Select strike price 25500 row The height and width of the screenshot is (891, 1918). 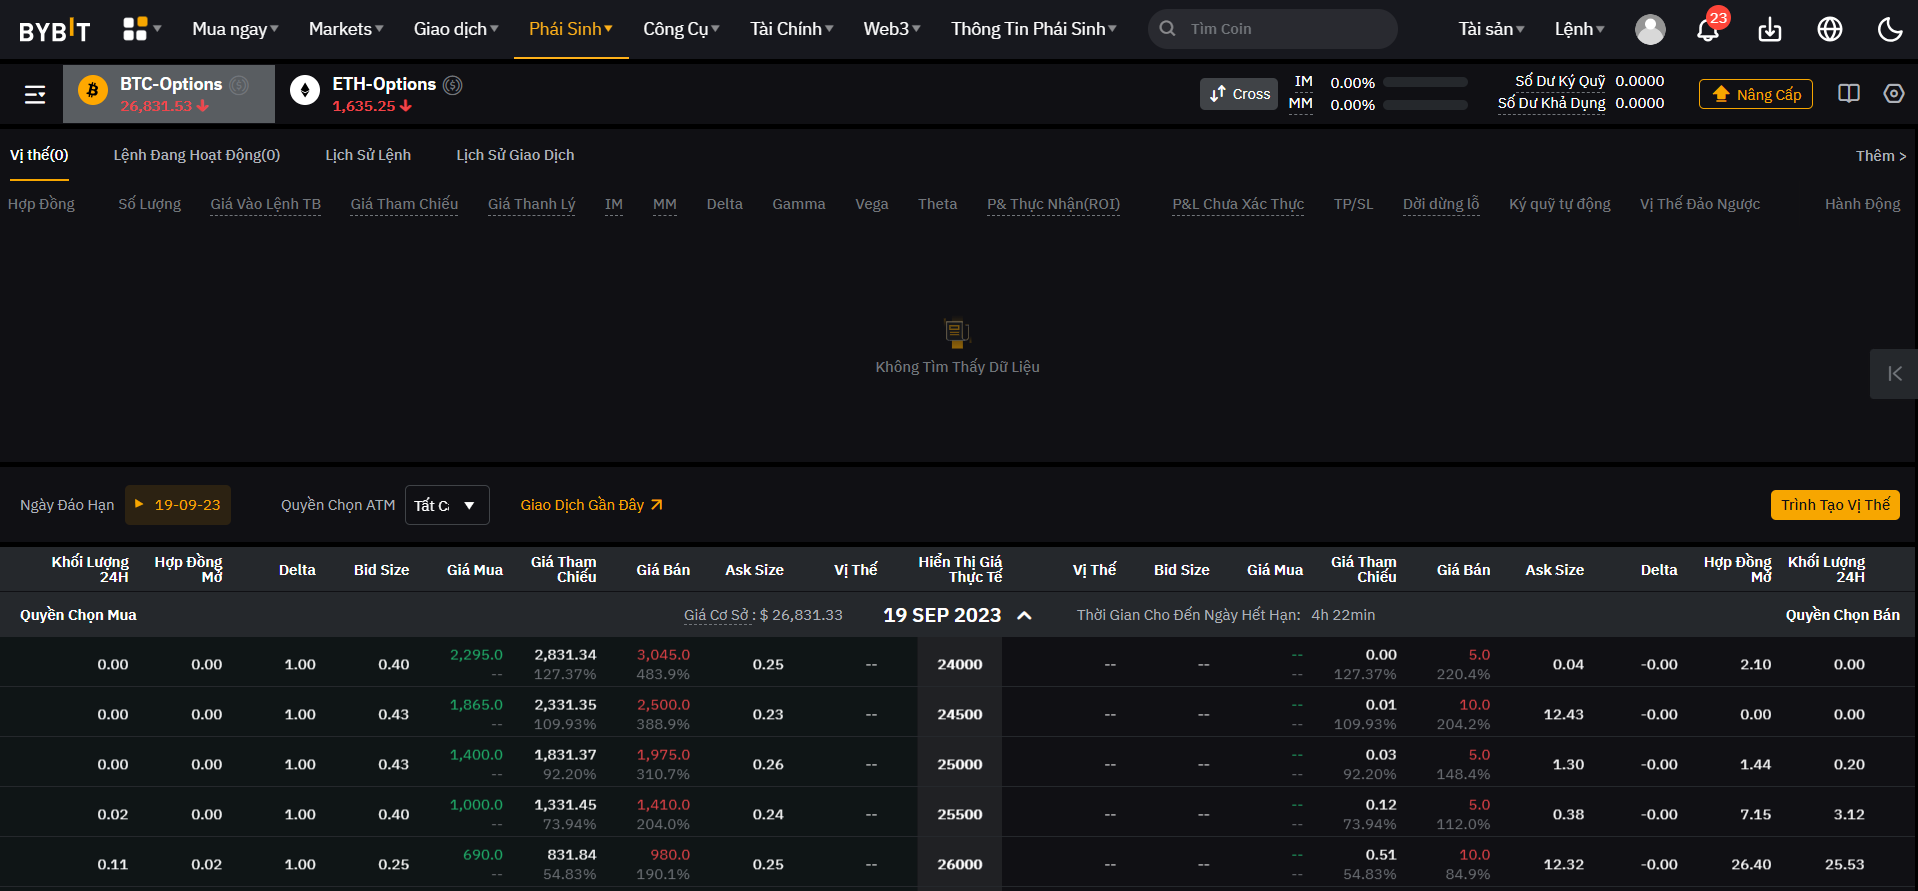[x=960, y=814]
